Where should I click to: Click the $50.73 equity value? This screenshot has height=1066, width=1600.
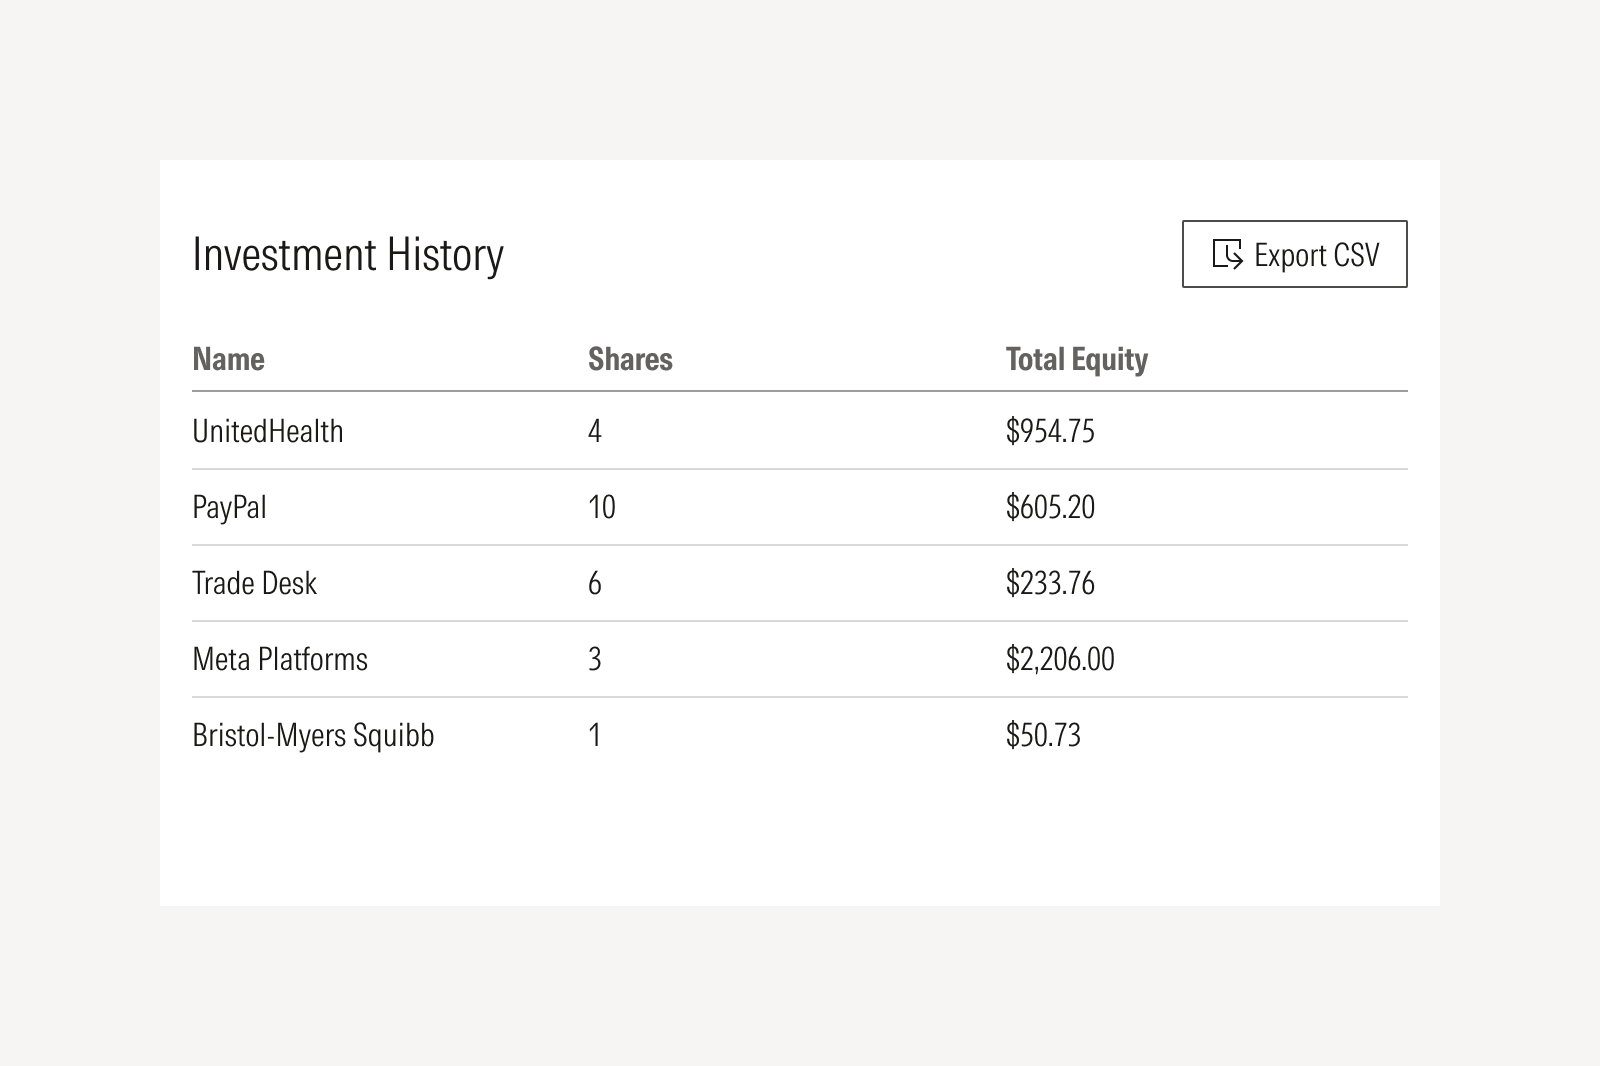(1043, 735)
